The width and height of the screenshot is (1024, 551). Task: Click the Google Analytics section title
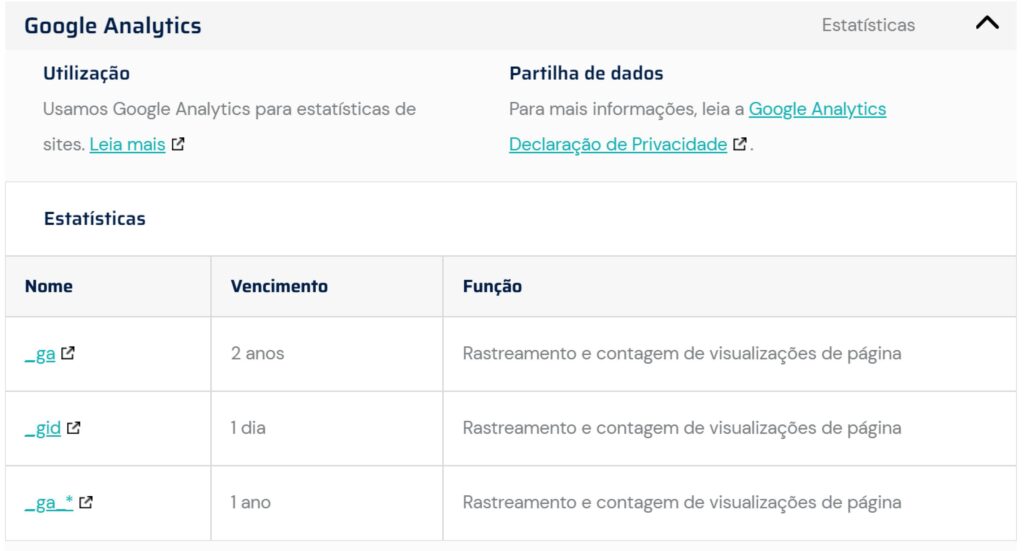[112, 26]
